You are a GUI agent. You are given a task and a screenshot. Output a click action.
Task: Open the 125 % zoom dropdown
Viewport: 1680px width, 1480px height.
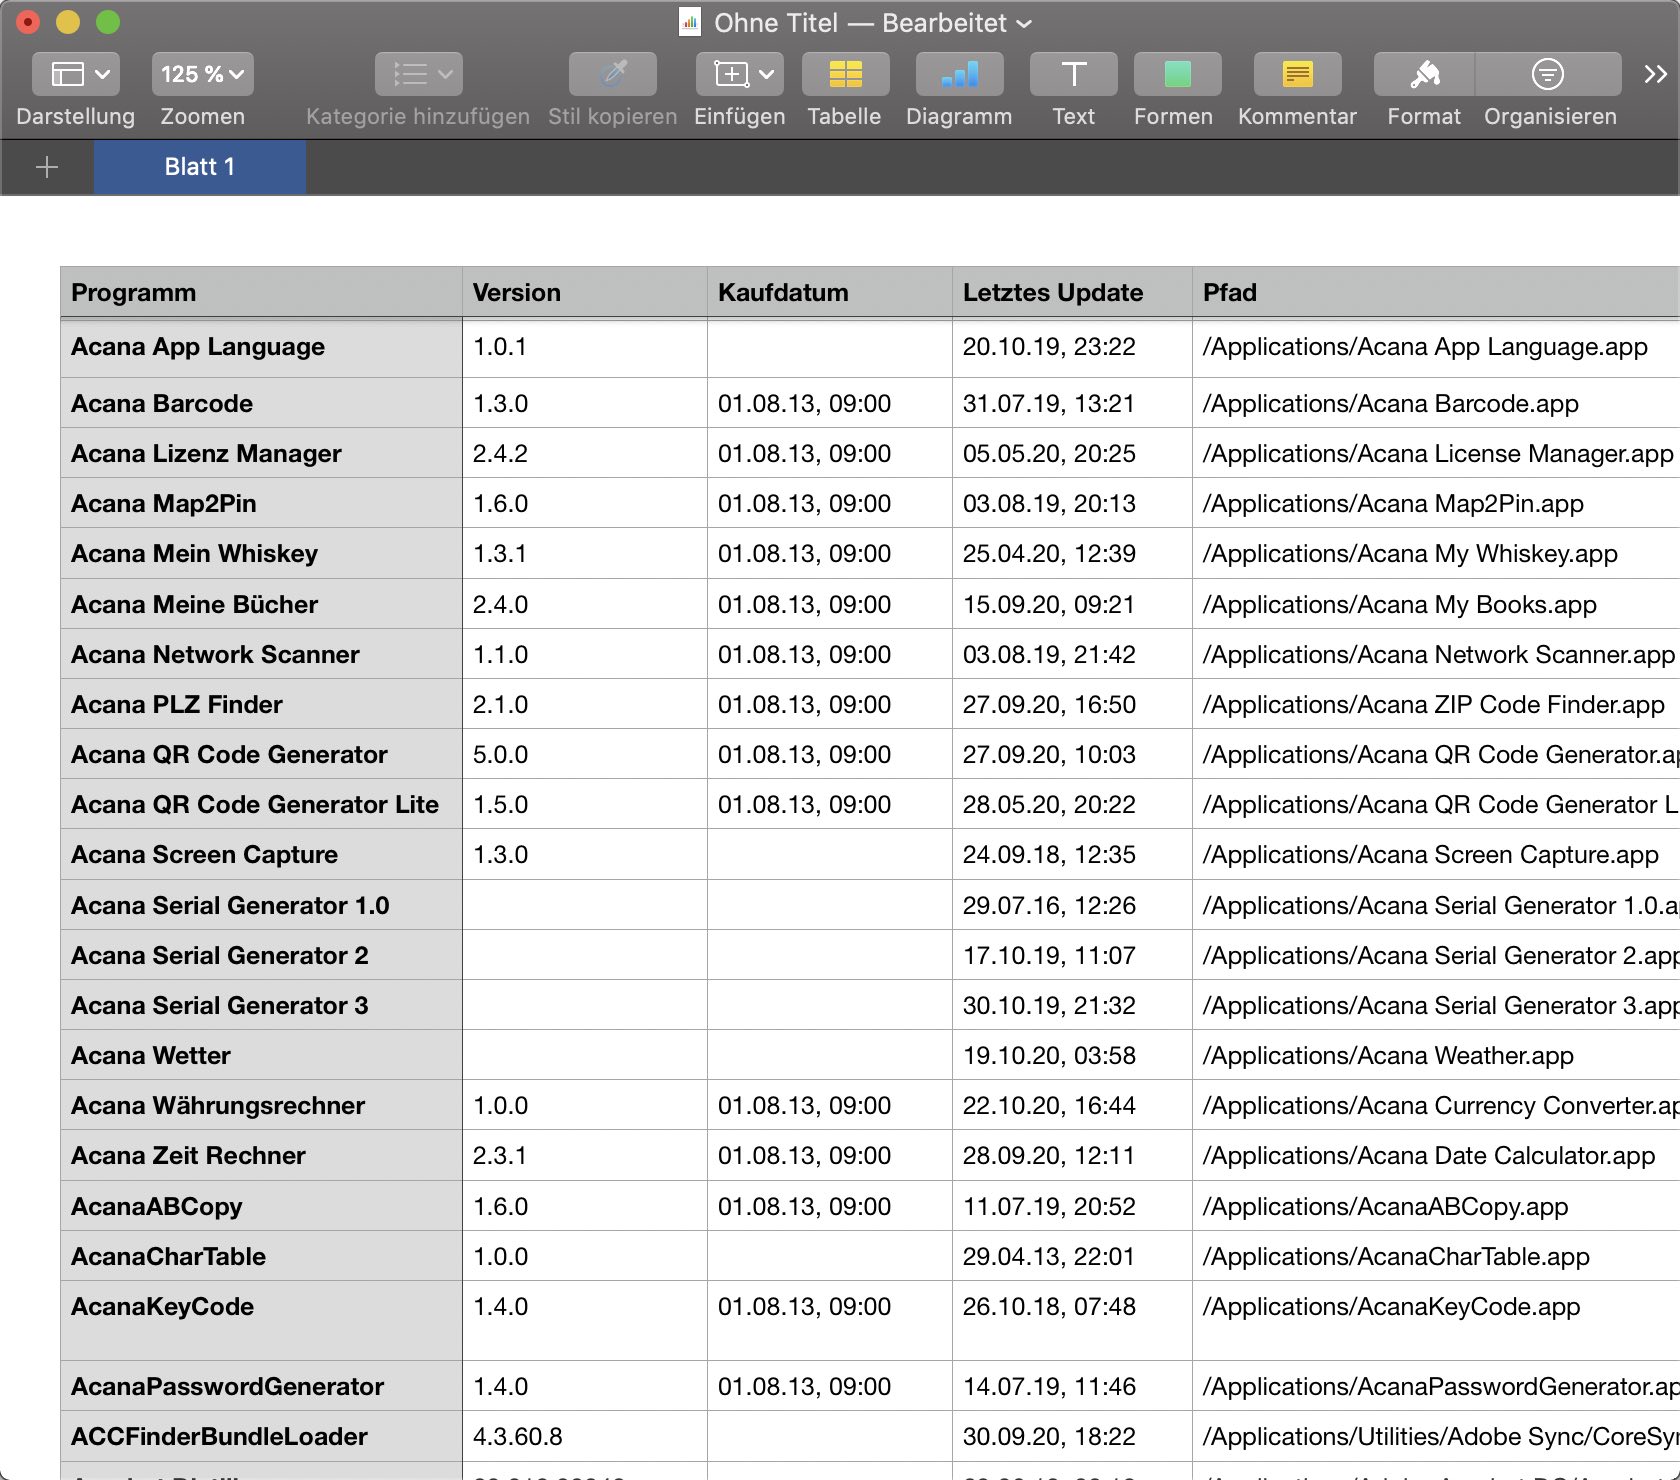coord(202,74)
